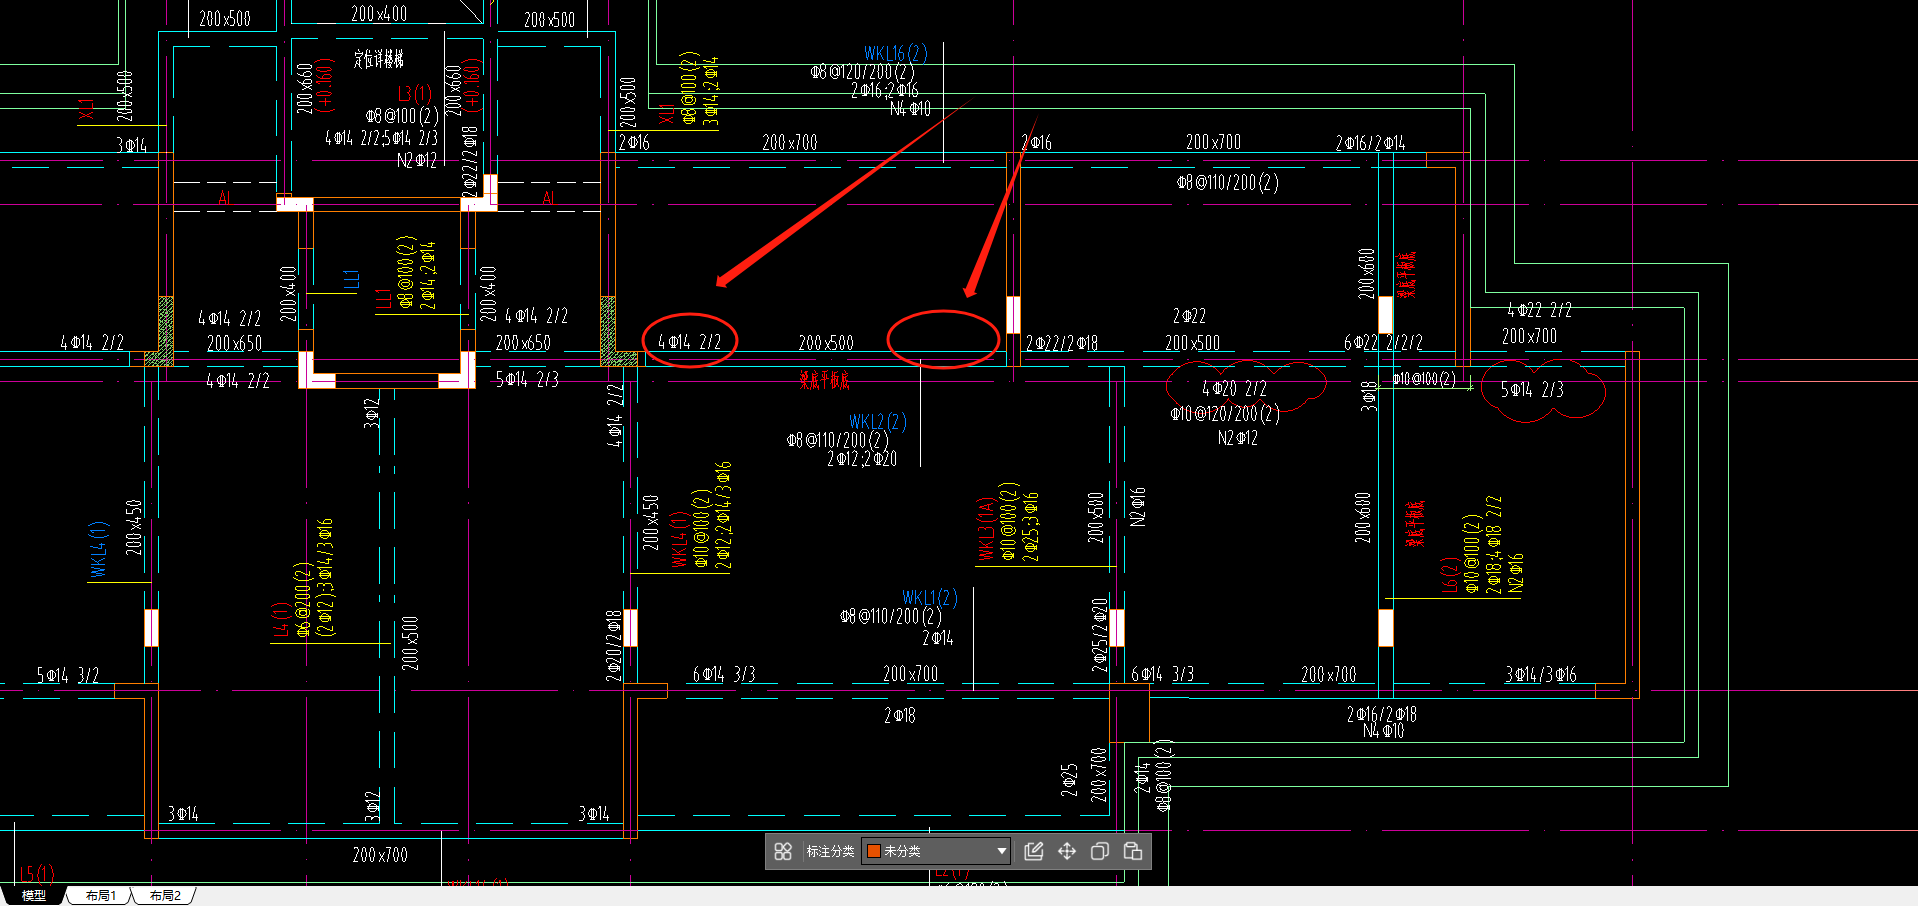1918x906 pixels.
Task: Select the 2Φ12;2Φ20 rebar text
Action: [861, 459]
